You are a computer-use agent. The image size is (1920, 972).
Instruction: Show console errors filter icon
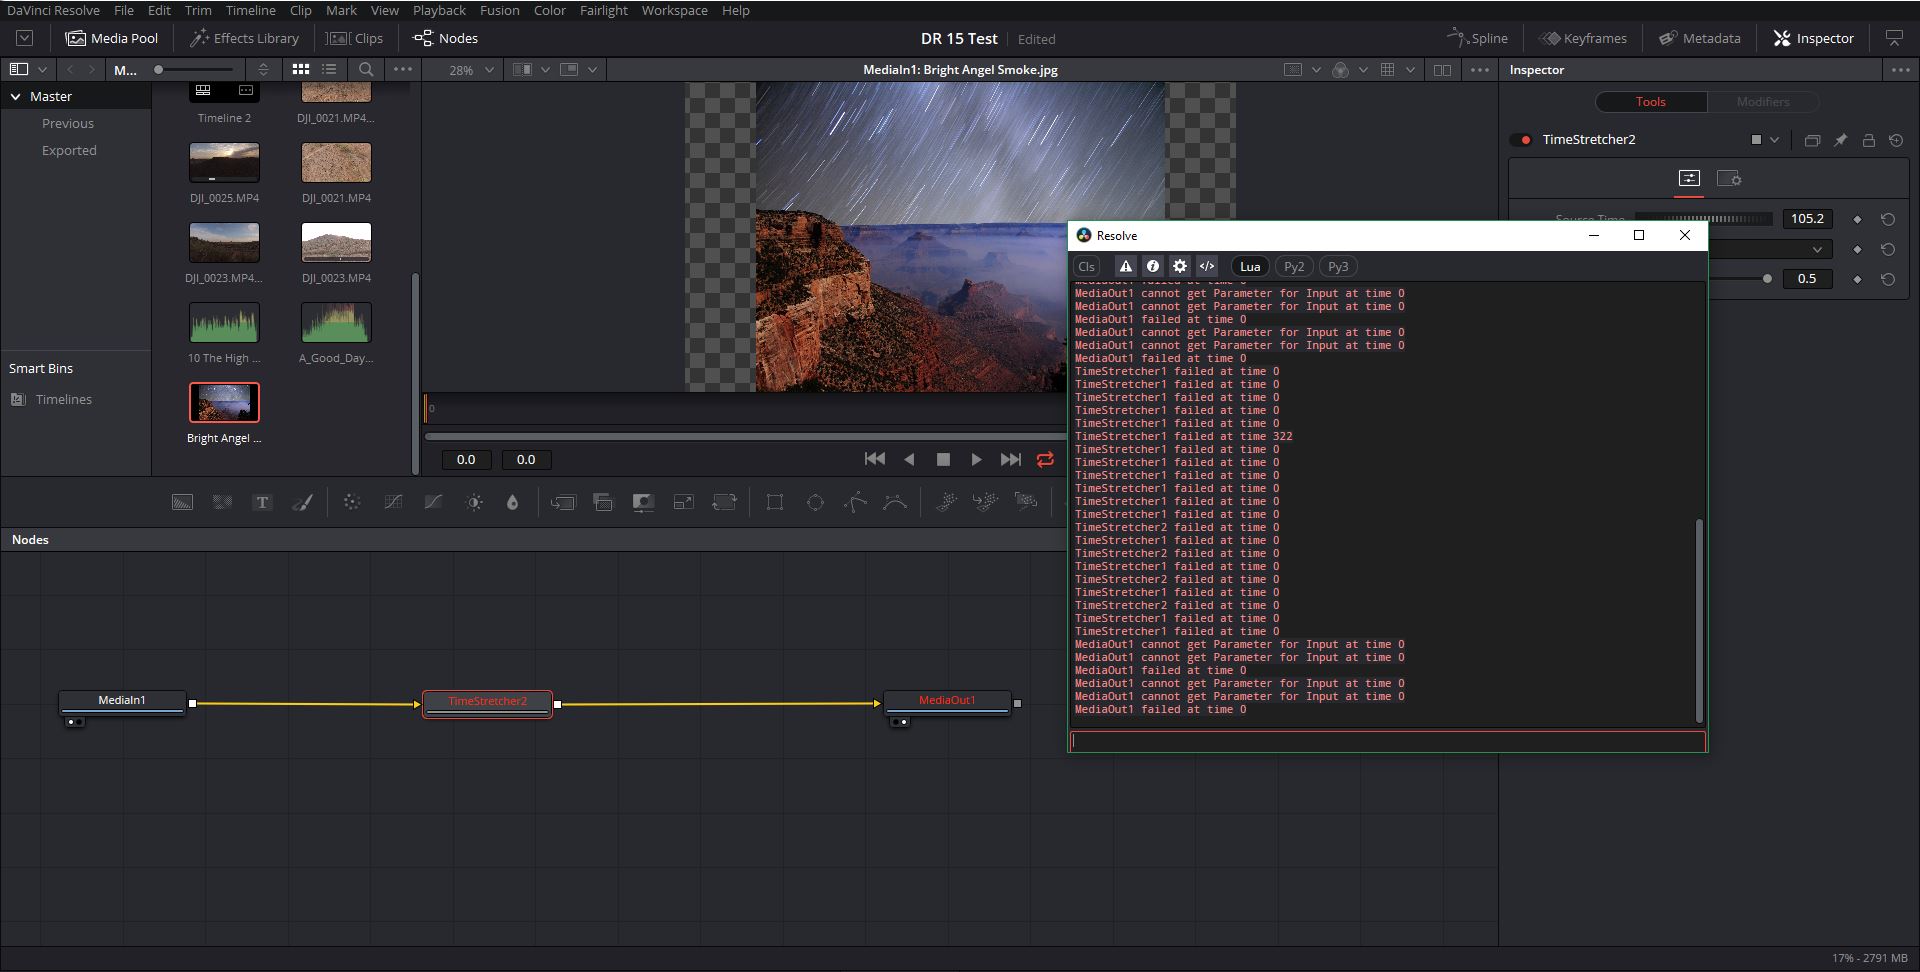pyautogui.click(x=1125, y=266)
